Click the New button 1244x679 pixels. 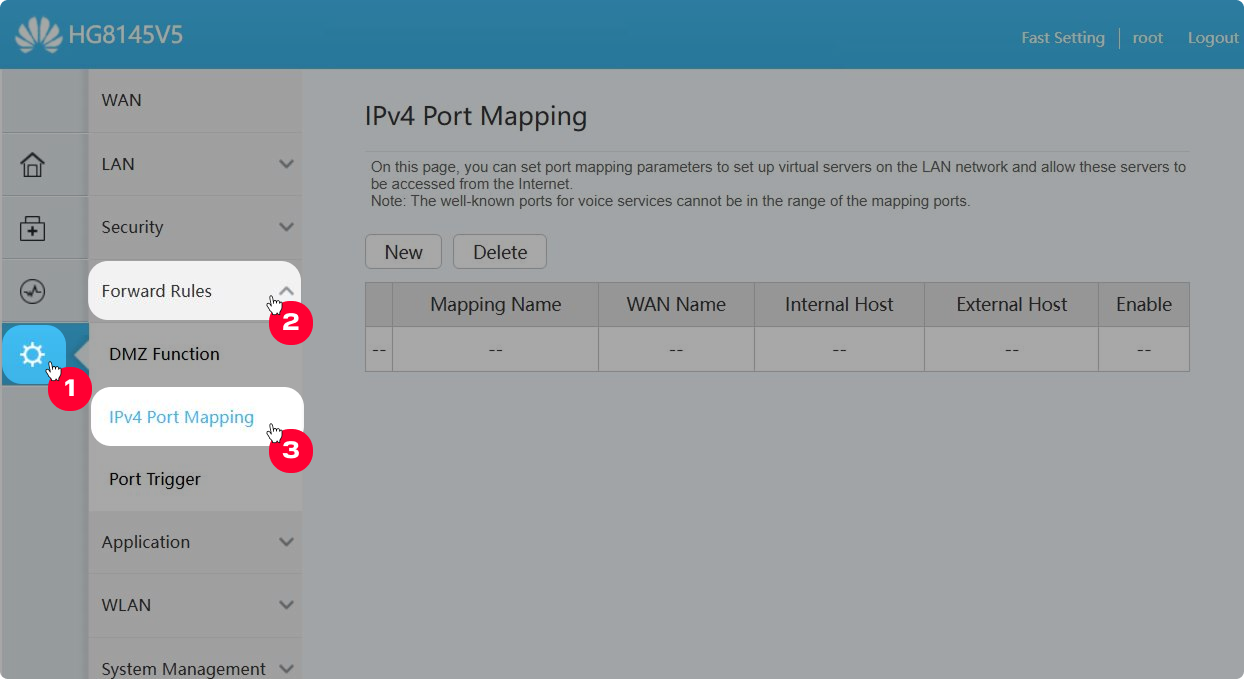tap(403, 252)
